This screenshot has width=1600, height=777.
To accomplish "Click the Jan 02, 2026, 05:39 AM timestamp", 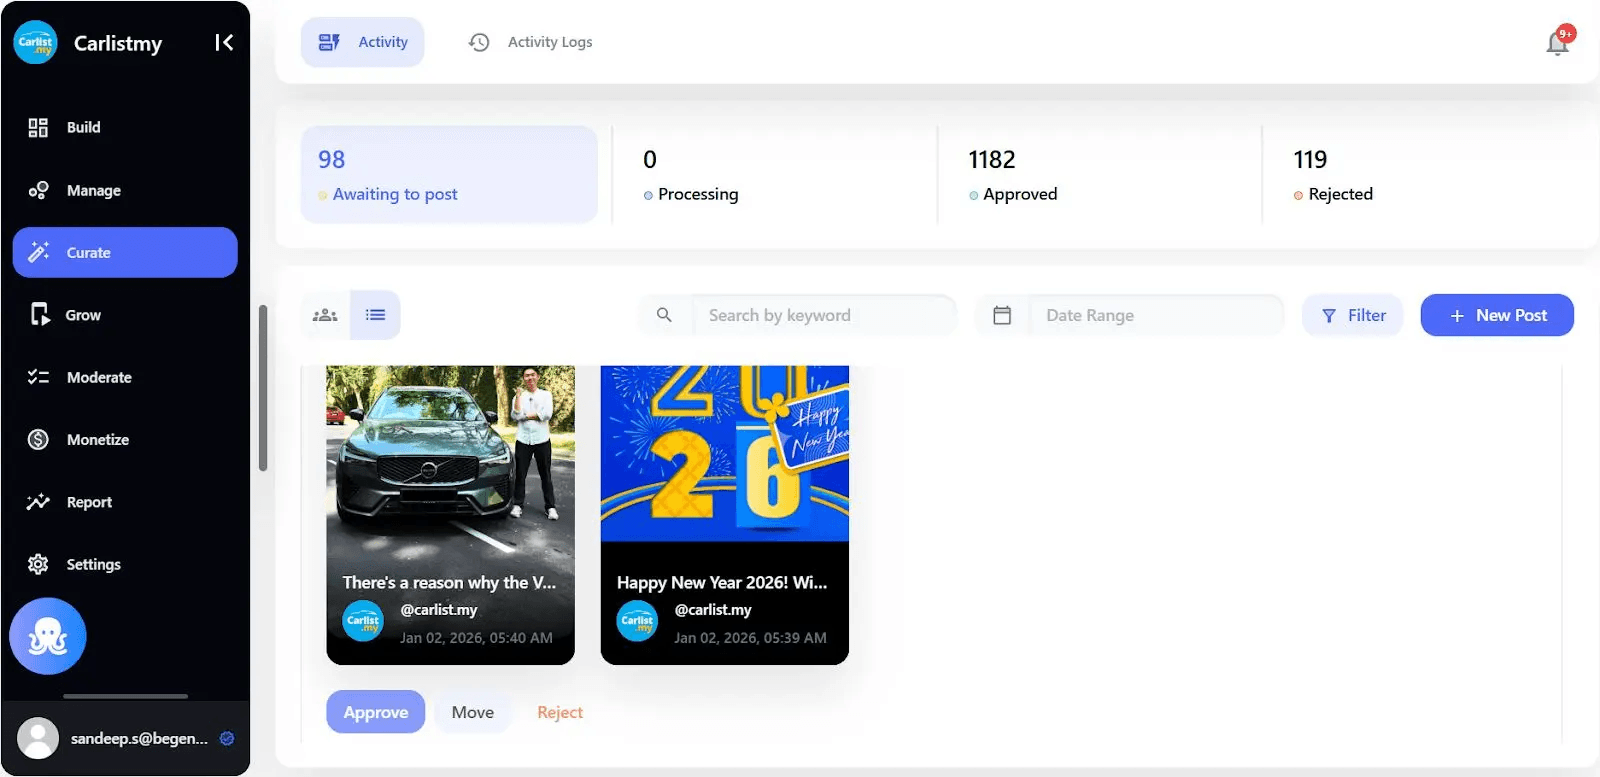I will pyautogui.click(x=750, y=637).
